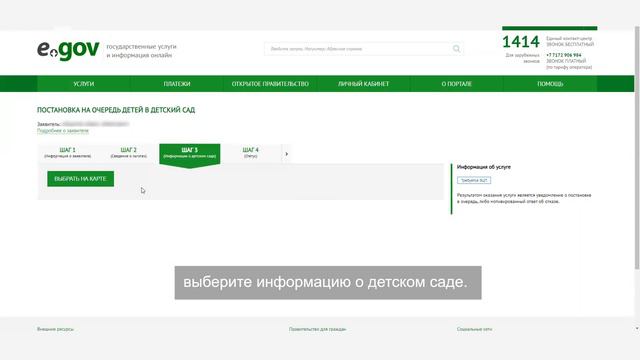This screenshot has height=360, width=640.
Task: Click the Информация об услуге heading
Action: tap(484, 167)
